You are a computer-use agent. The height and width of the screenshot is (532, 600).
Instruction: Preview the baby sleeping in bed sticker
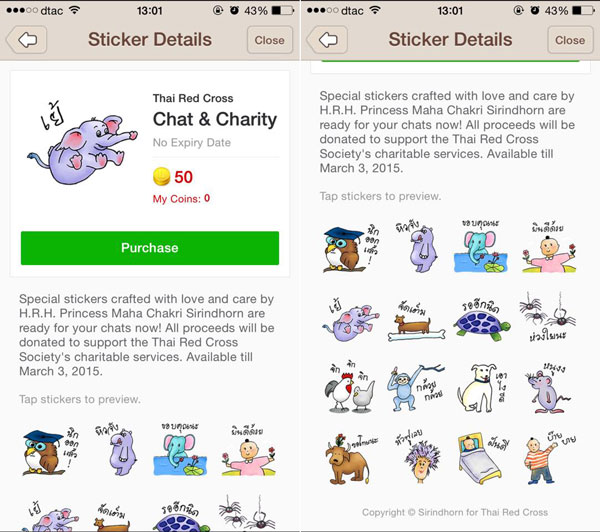(482, 459)
